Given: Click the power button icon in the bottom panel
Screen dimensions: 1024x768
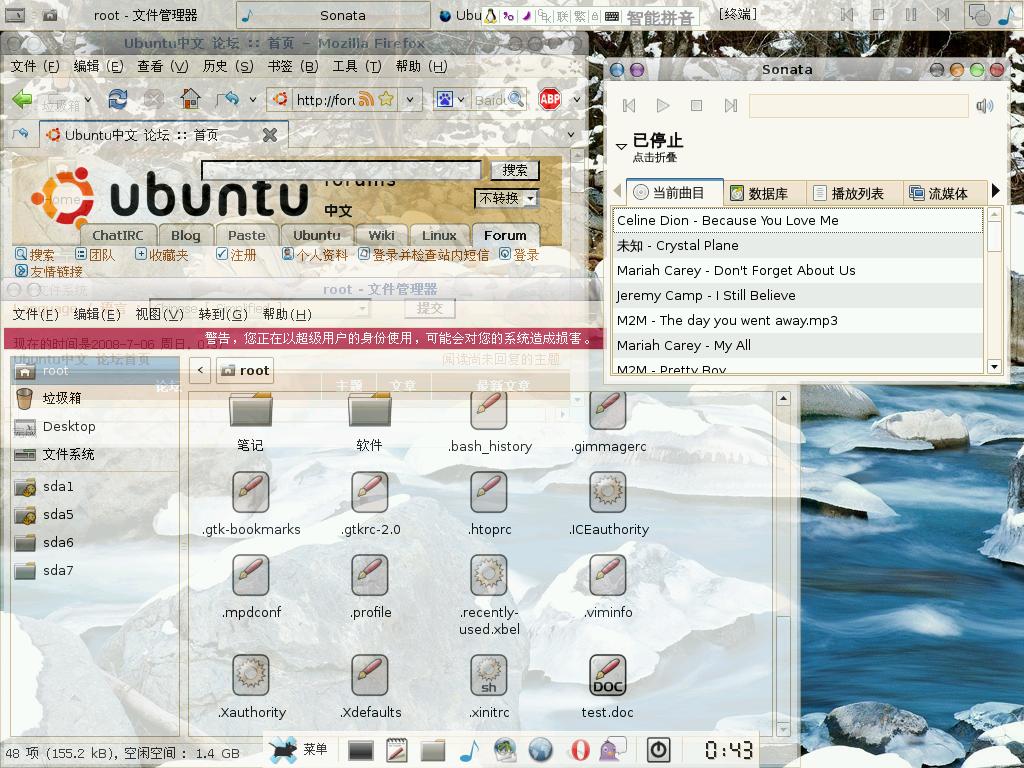Looking at the screenshot, I should (x=658, y=750).
